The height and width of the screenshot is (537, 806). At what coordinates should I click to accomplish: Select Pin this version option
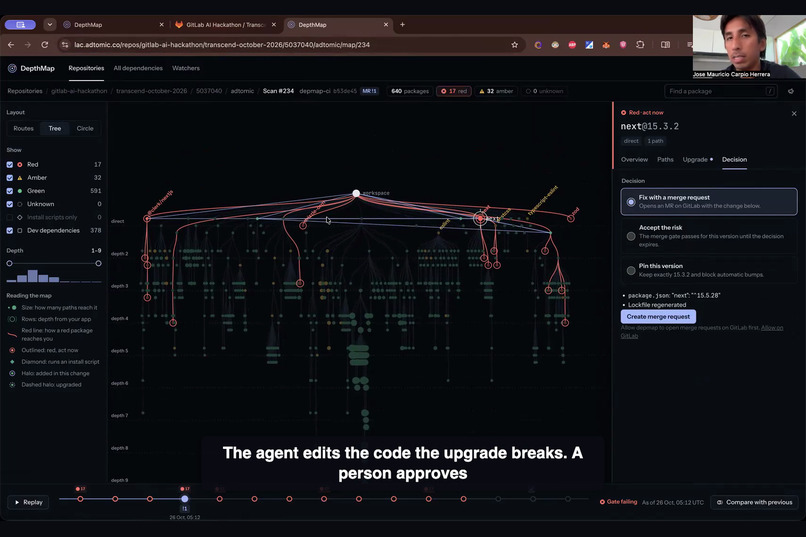pyautogui.click(x=709, y=270)
